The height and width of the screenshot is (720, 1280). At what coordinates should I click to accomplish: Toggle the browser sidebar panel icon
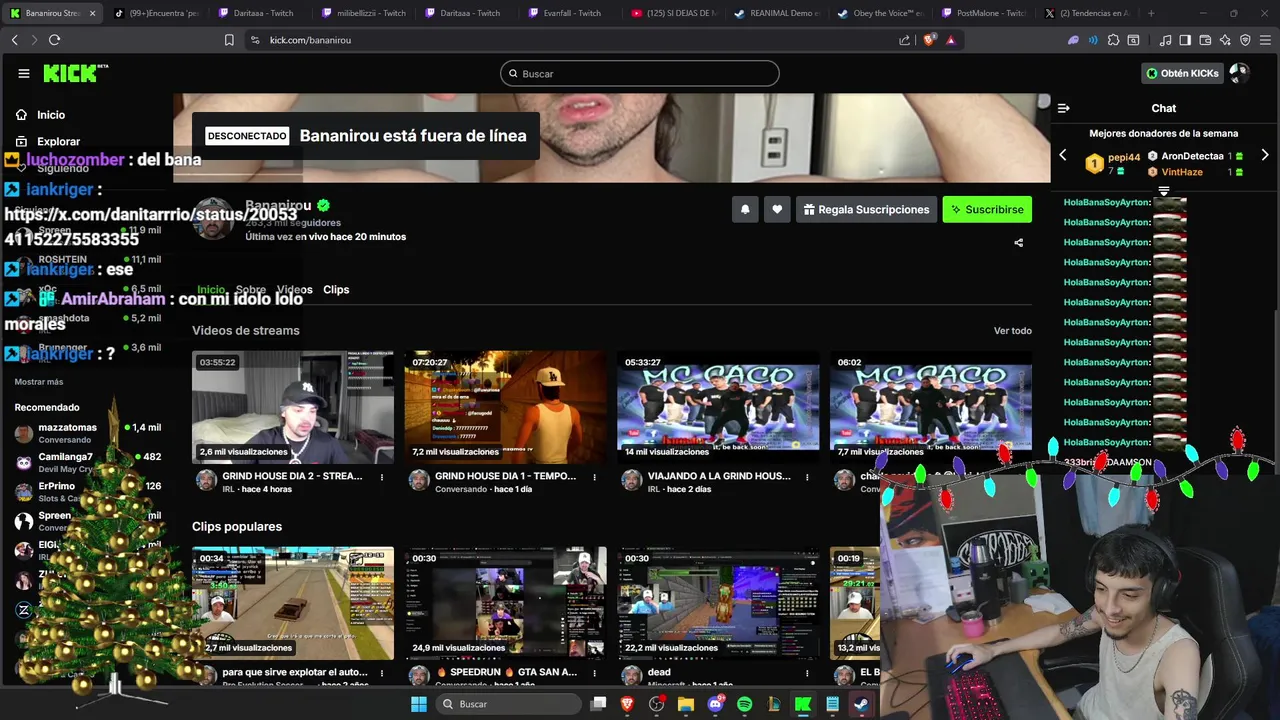[x=1185, y=40]
